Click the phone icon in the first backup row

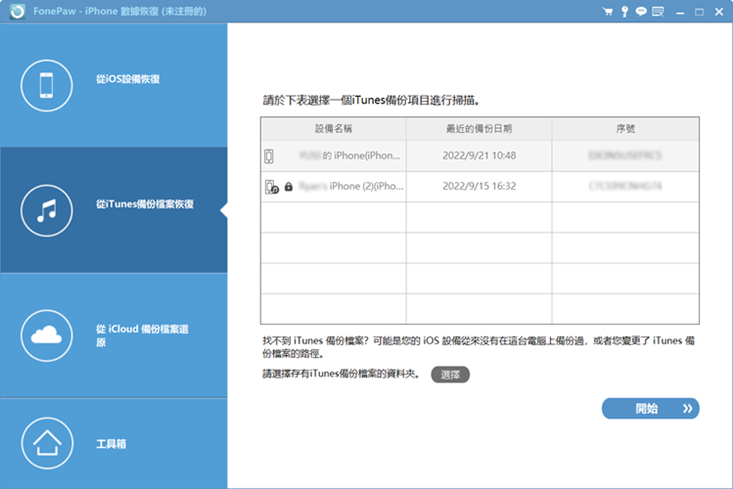pos(269,156)
